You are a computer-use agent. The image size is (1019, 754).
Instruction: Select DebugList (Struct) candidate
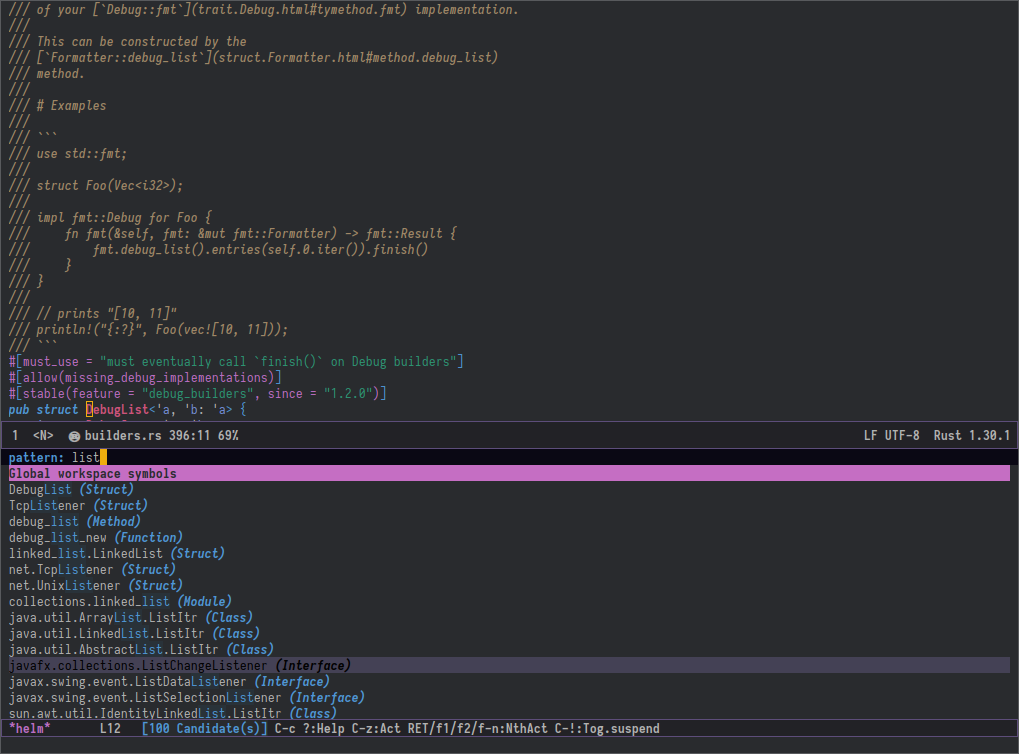[x=71, y=489]
